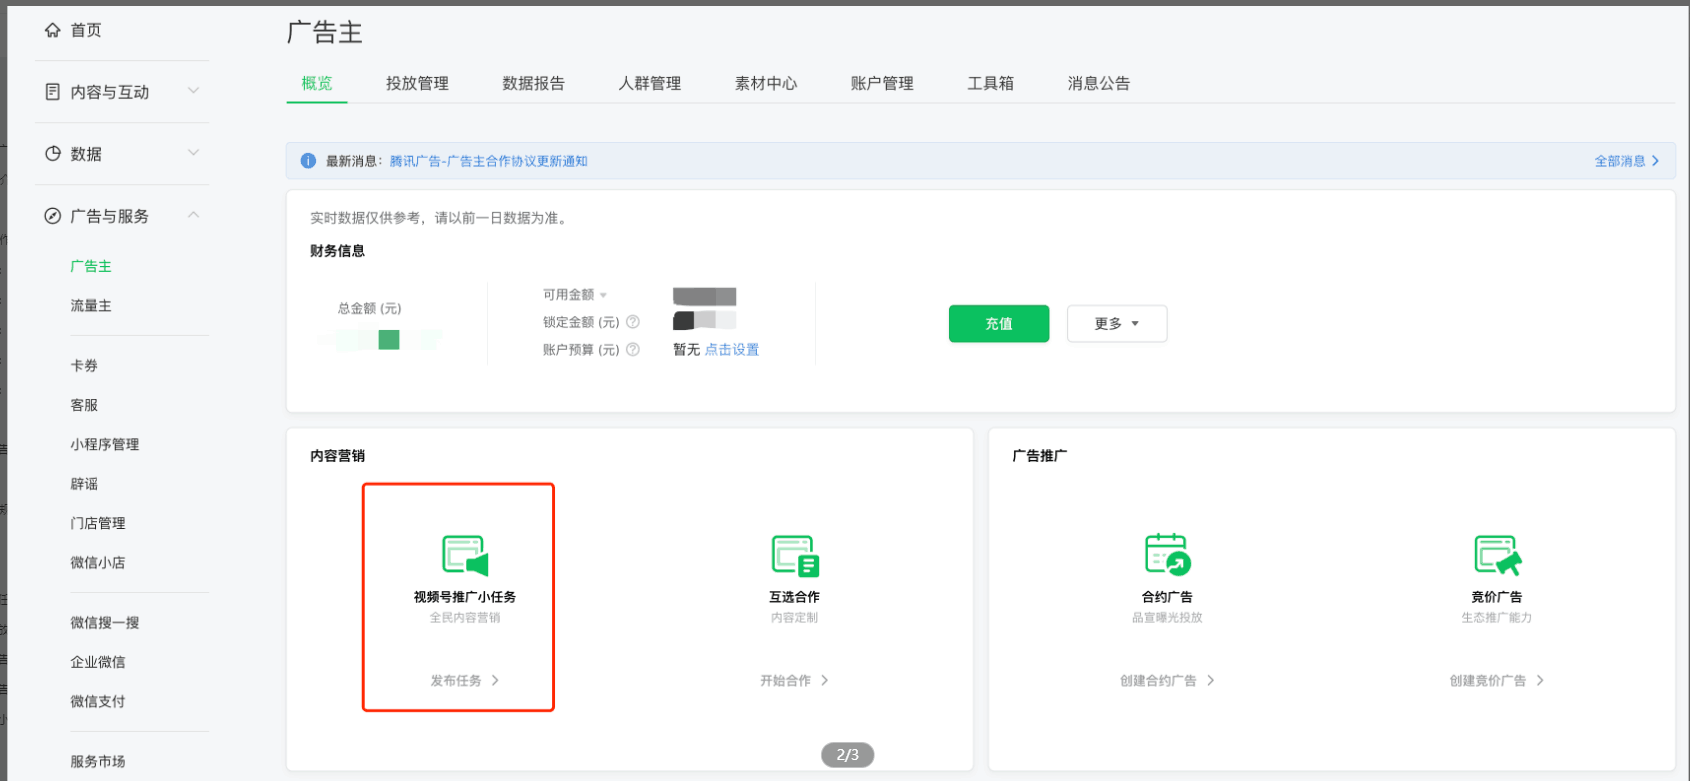Open 门店管理 in the sidebar
The image size is (1690, 781).
point(98,523)
